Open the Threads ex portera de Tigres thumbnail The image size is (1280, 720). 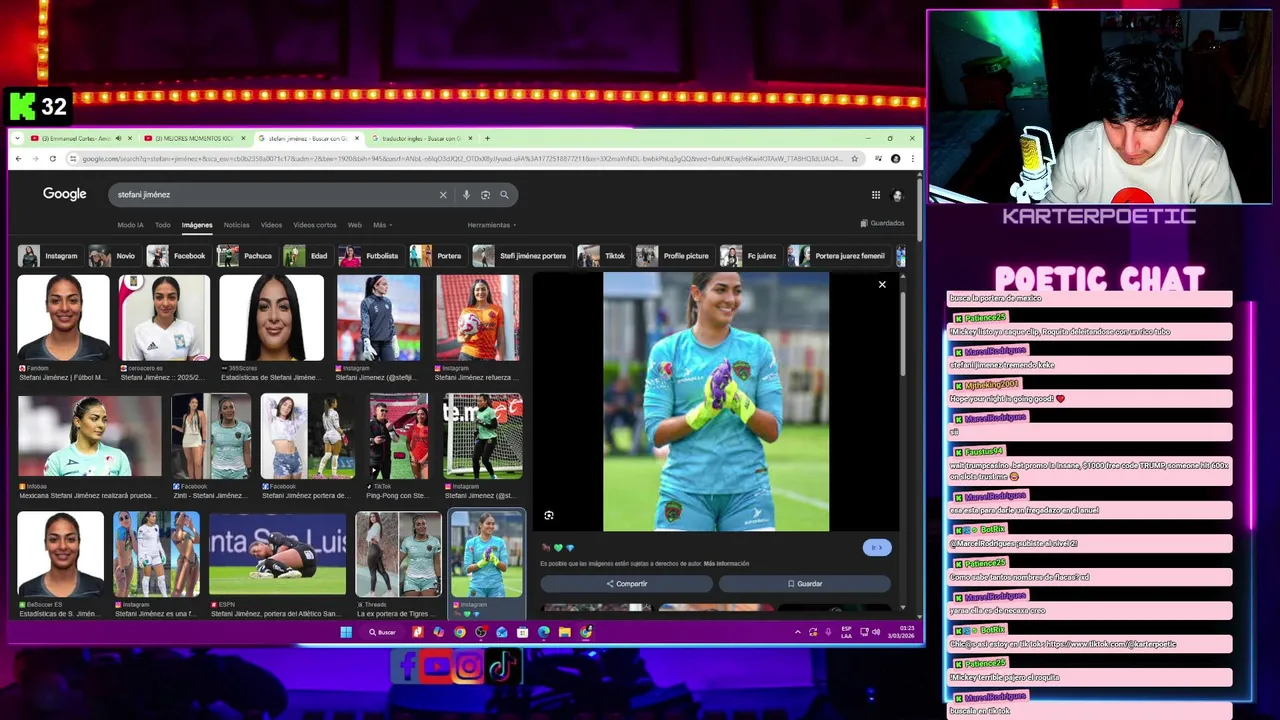398,554
